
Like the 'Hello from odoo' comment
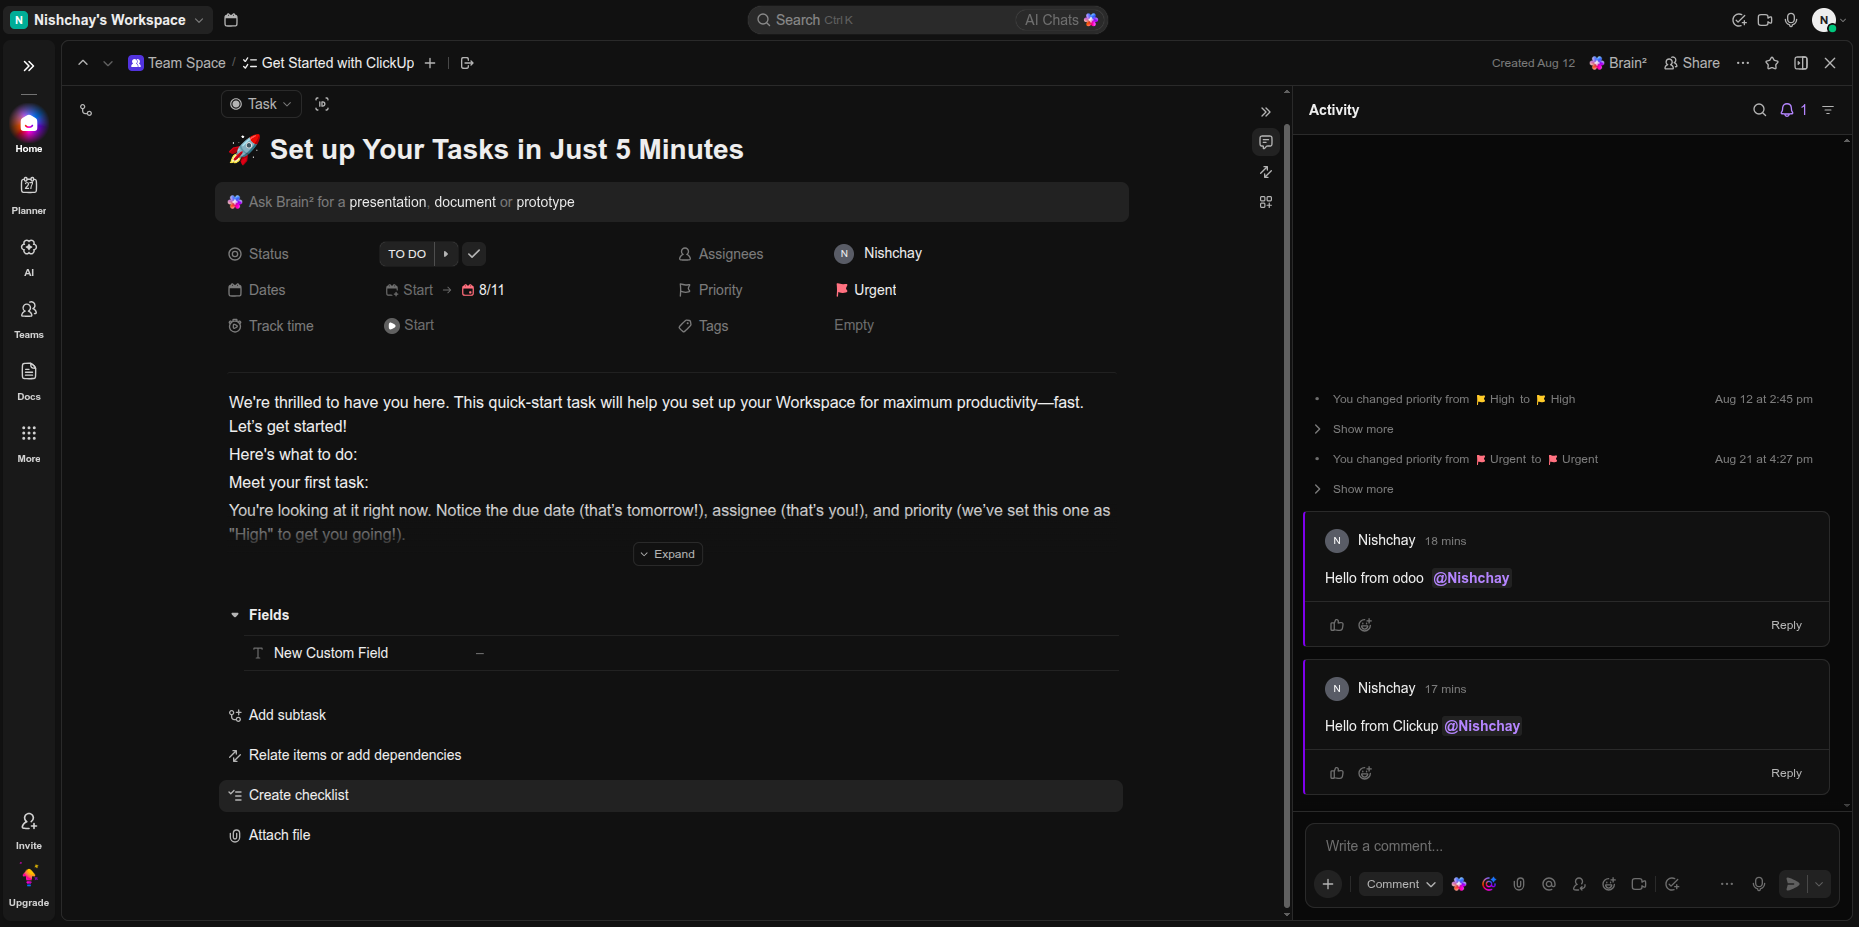[1337, 625]
